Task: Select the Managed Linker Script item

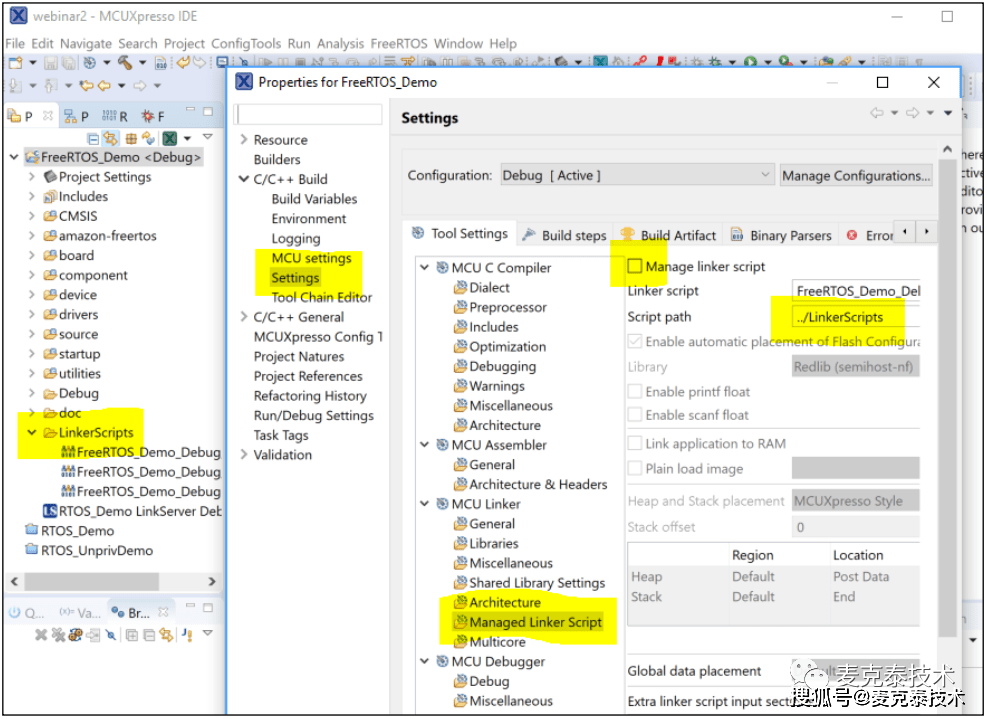Action: [535, 622]
